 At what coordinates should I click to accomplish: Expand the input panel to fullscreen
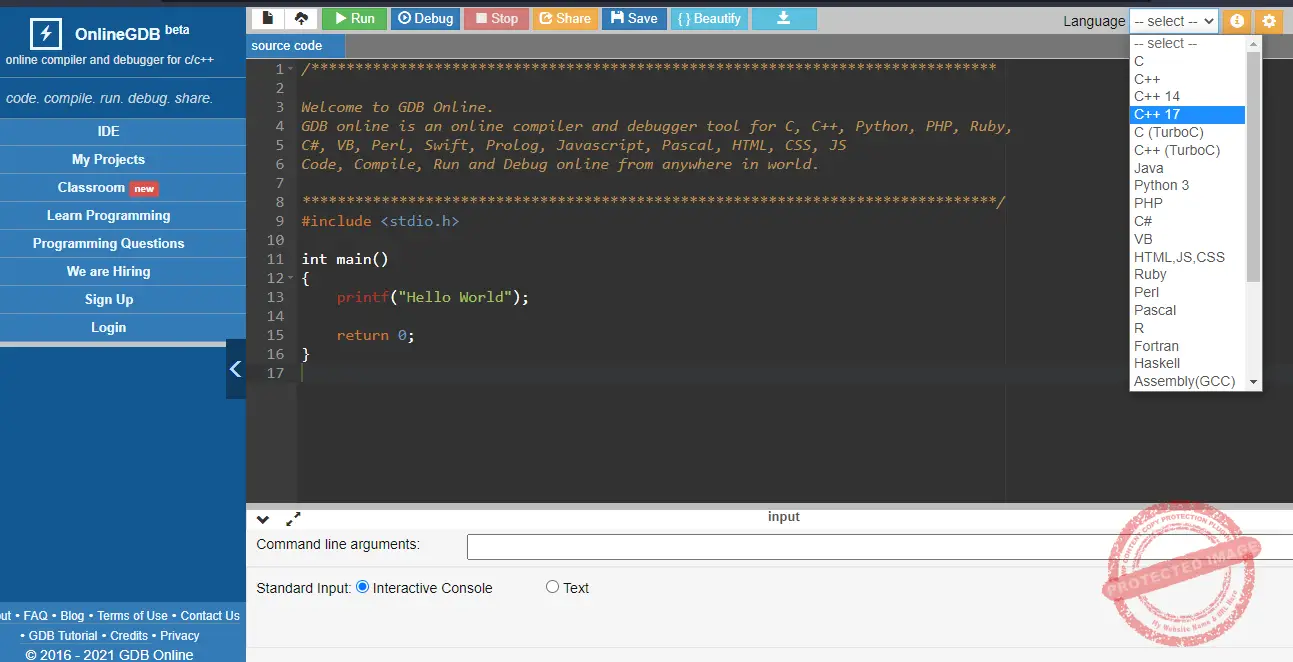tap(293, 519)
